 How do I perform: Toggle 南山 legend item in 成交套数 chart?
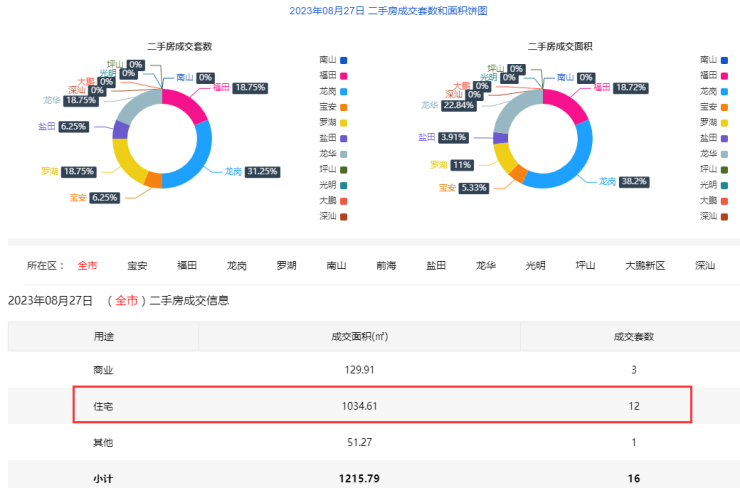point(333,60)
